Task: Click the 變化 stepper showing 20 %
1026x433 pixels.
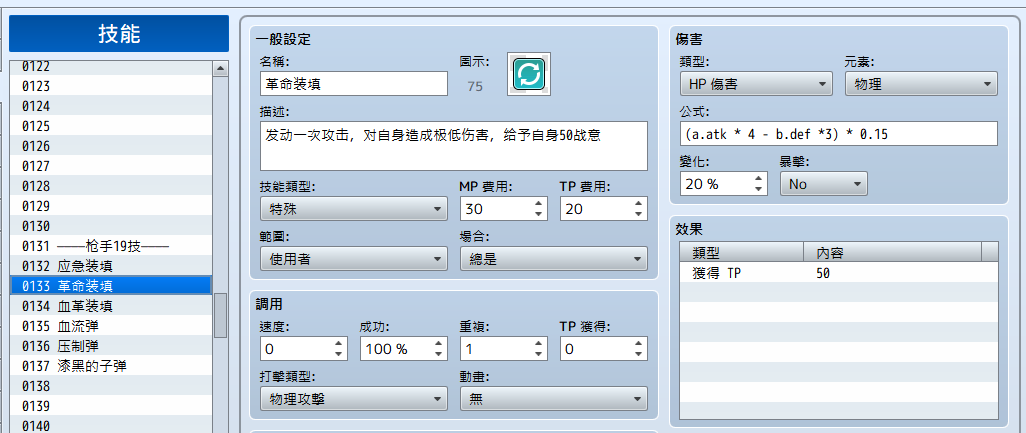Action: pyautogui.click(x=724, y=184)
